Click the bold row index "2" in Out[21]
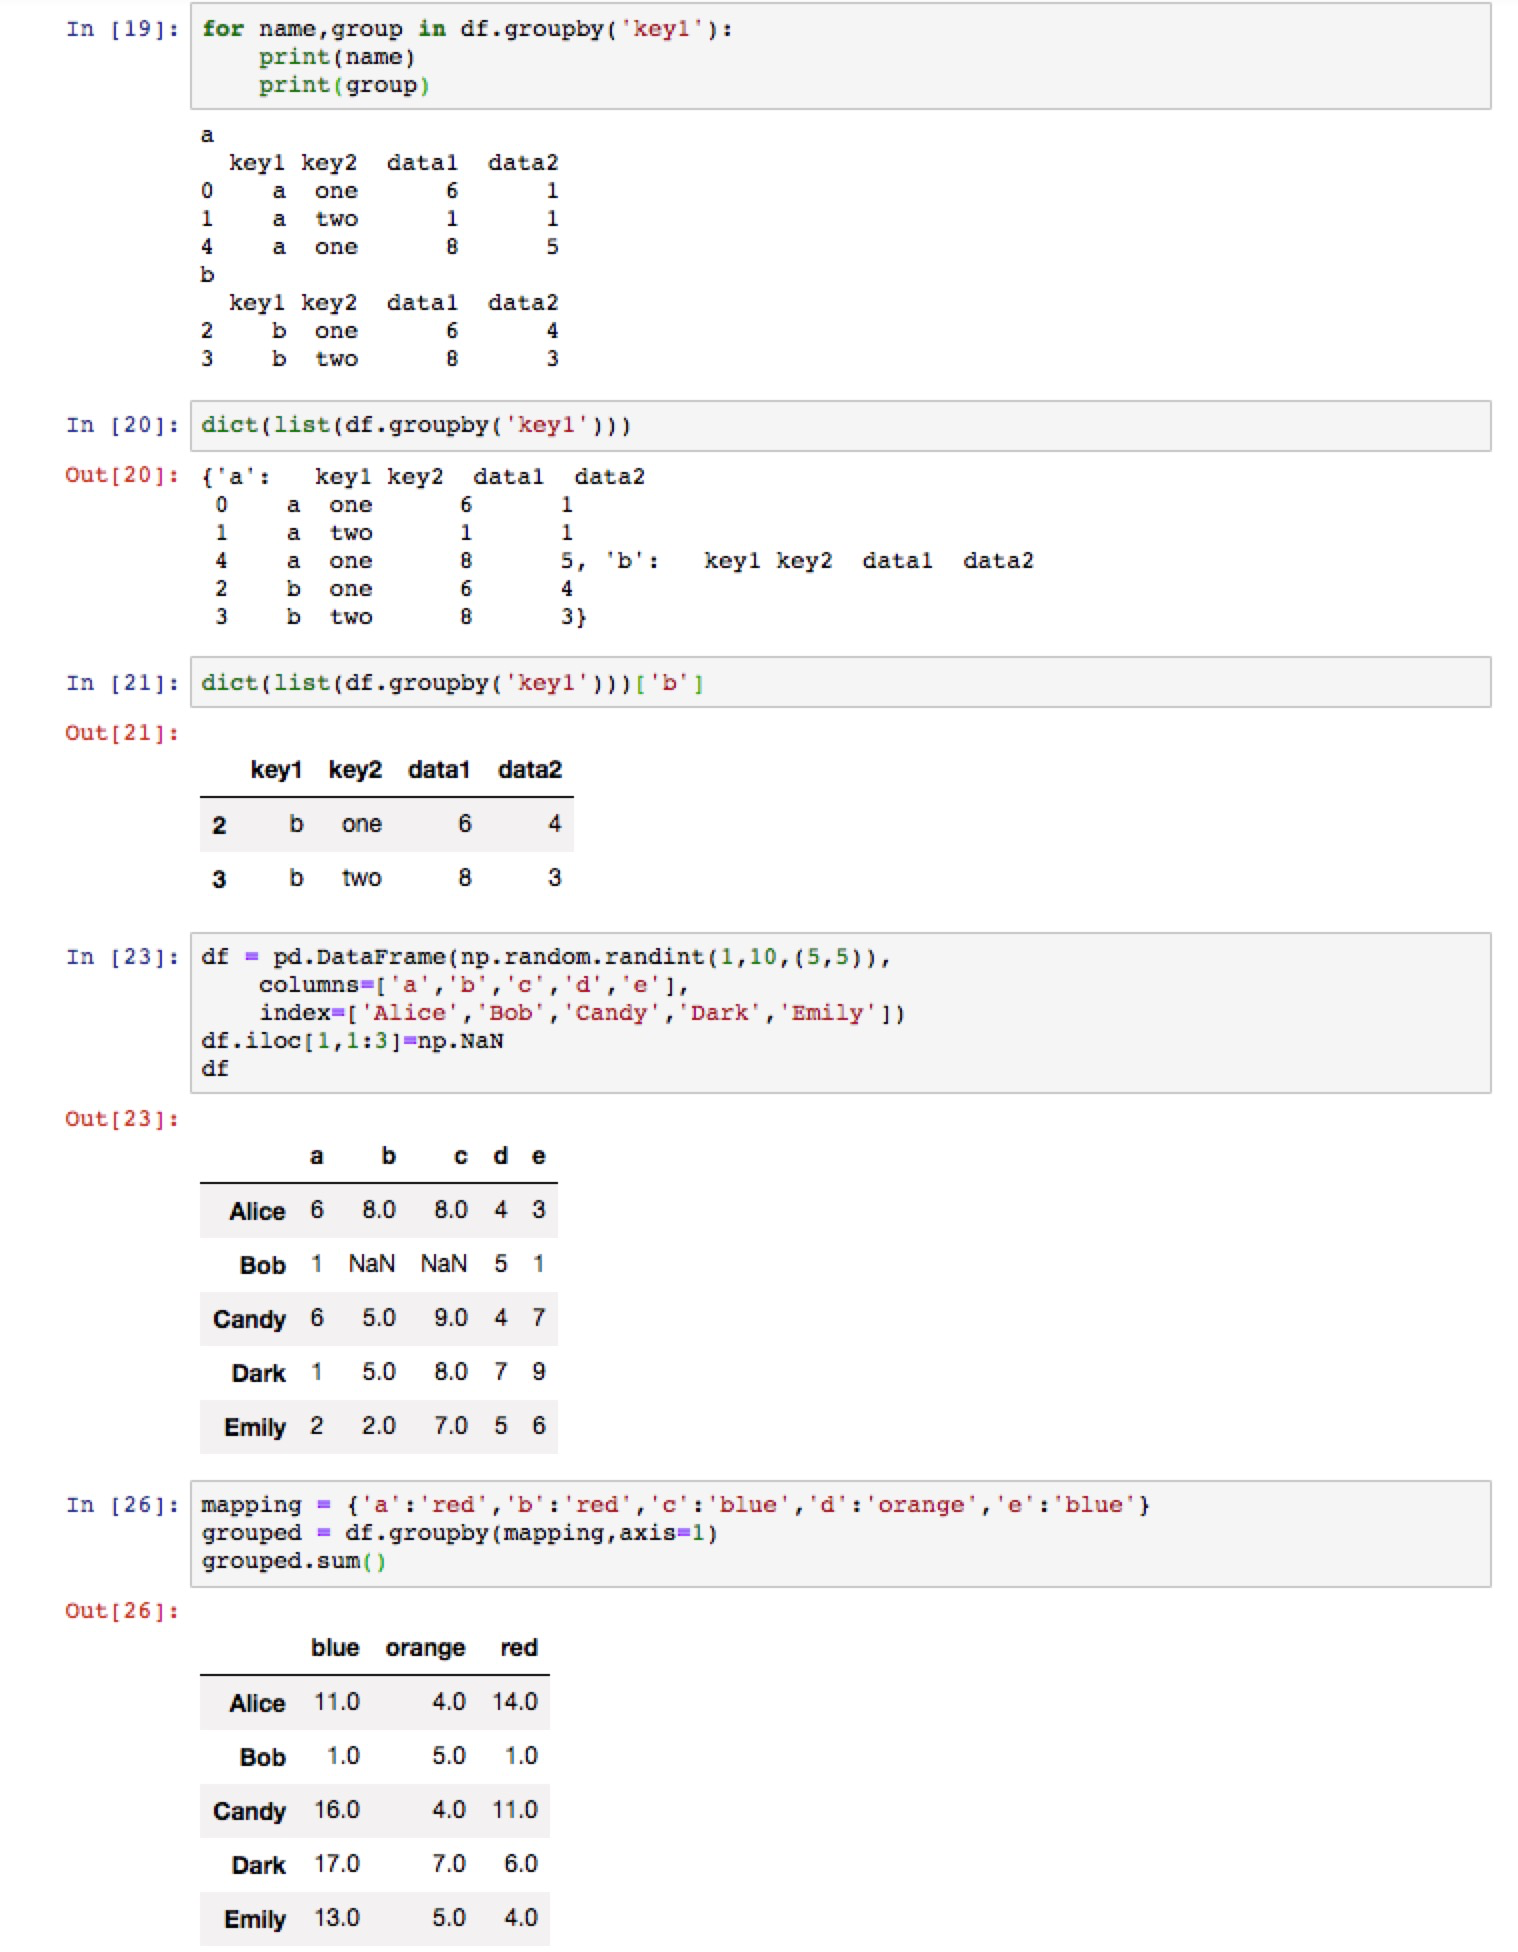The width and height of the screenshot is (1518, 1952). [219, 825]
